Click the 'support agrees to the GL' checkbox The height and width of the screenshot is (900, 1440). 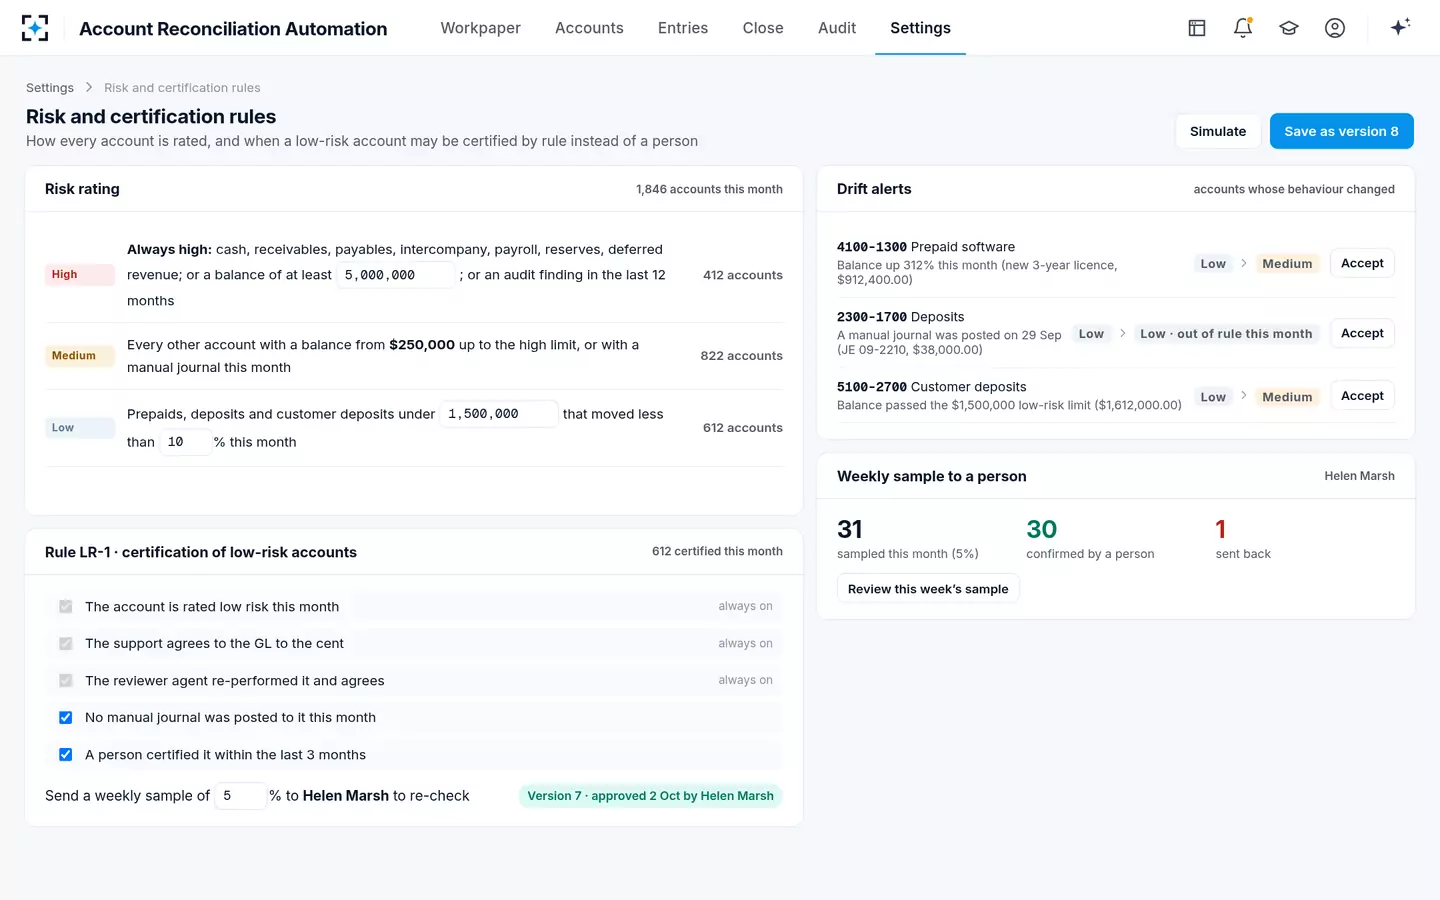tap(66, 644)
